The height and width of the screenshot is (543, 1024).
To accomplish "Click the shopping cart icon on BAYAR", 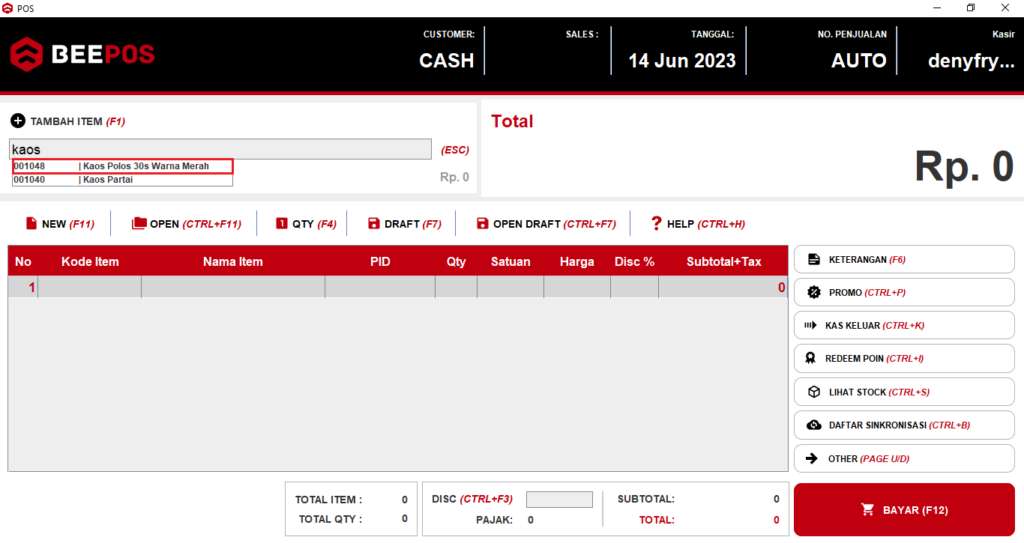I will coord(867,510).
